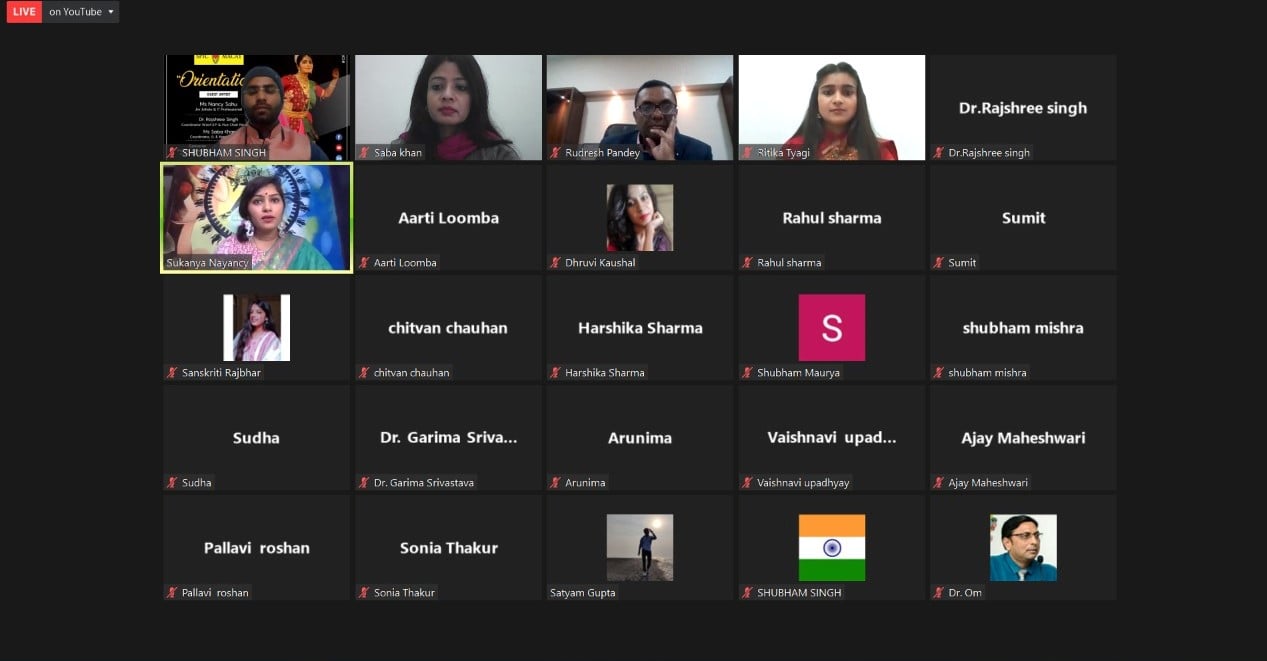Click the muted mic icon beside Sumit's name
This screenshot has height=661, width=1267.
tap(939, 263)
